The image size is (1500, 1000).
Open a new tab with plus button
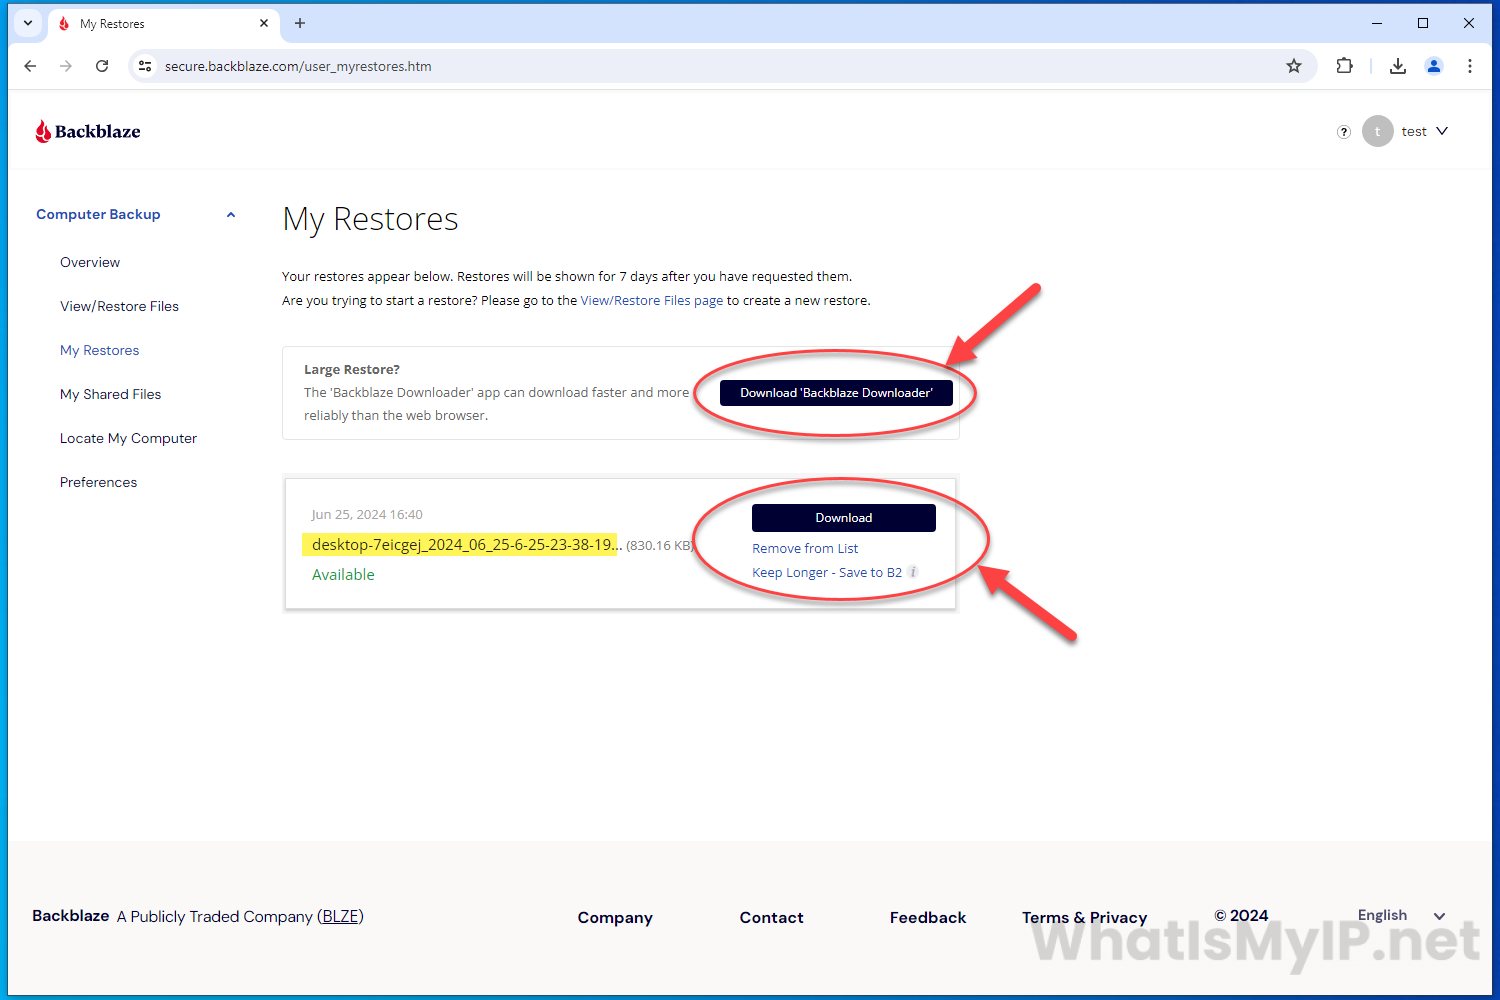(x=300, y=23)
